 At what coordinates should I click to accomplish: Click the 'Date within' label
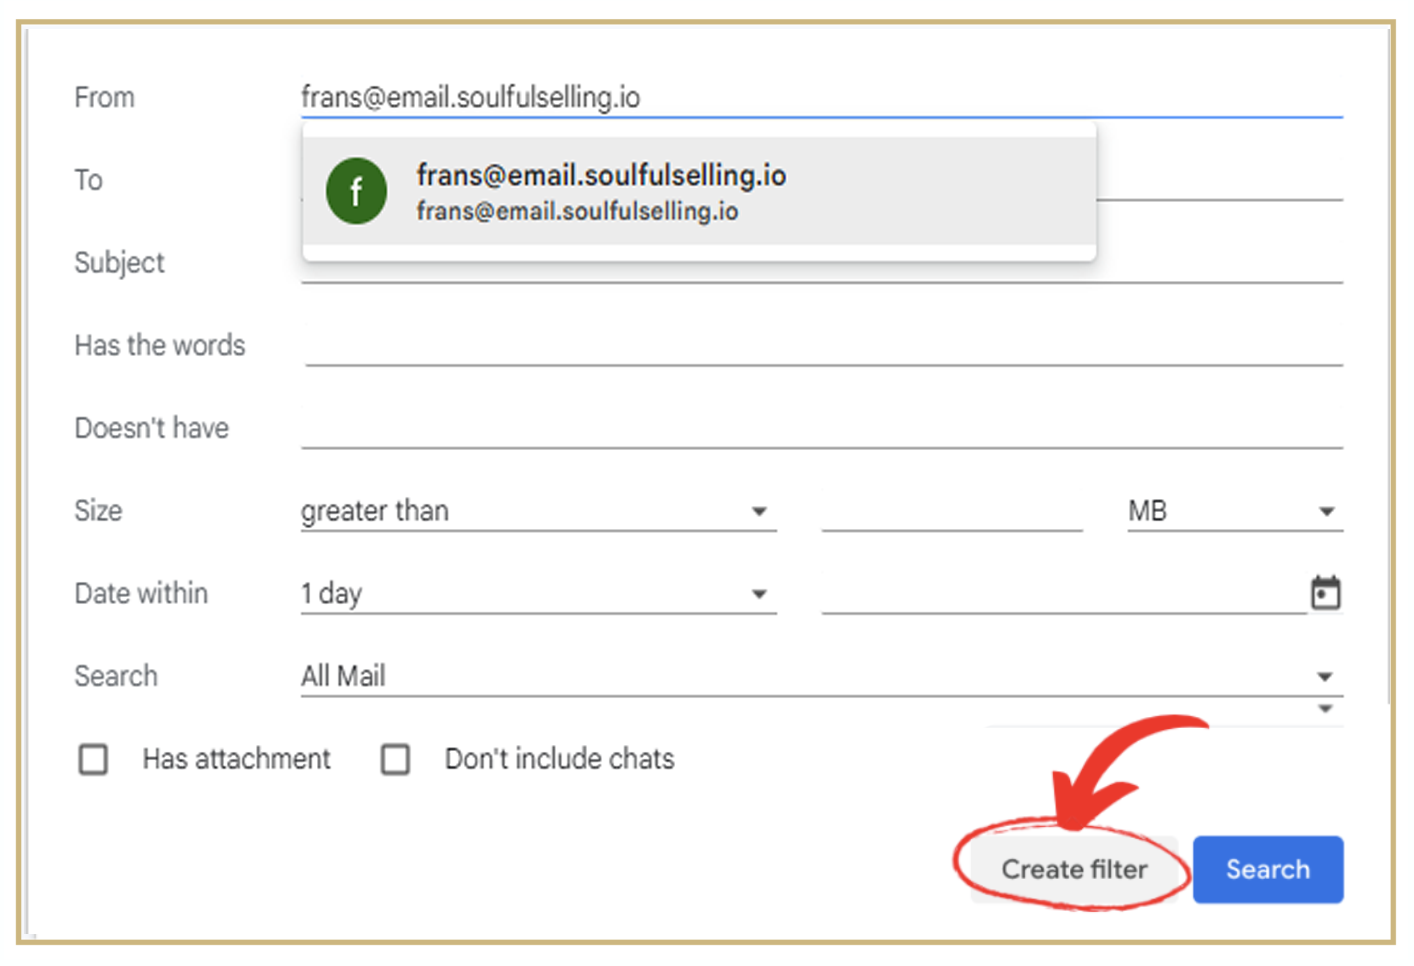pos(141,593)
